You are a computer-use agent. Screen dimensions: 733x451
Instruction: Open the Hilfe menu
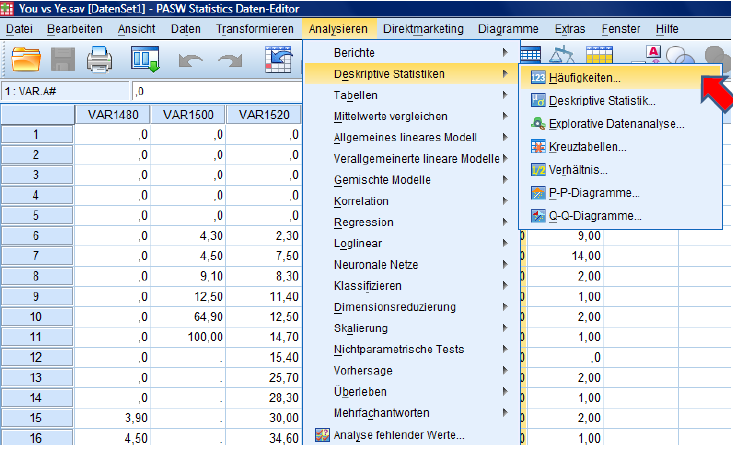coord(667,29)
